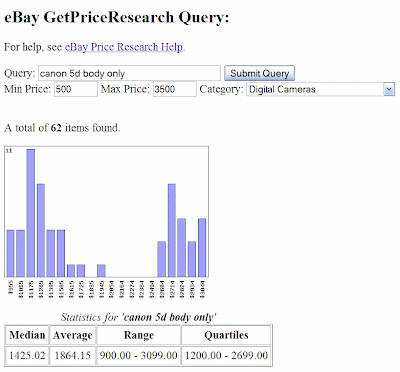Screen dimensions: 400x372
Task: Click the average value 1864.15
Action: (73, 355)
